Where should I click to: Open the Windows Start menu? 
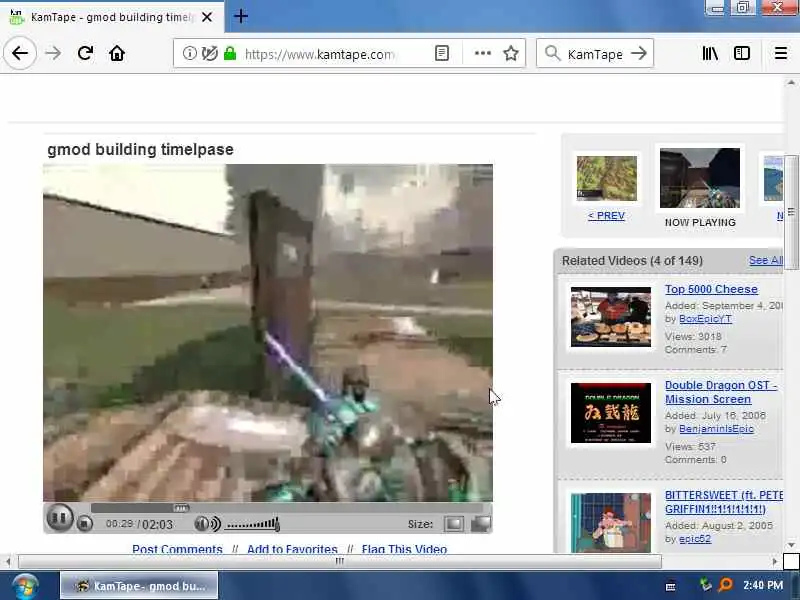point(26,586)
